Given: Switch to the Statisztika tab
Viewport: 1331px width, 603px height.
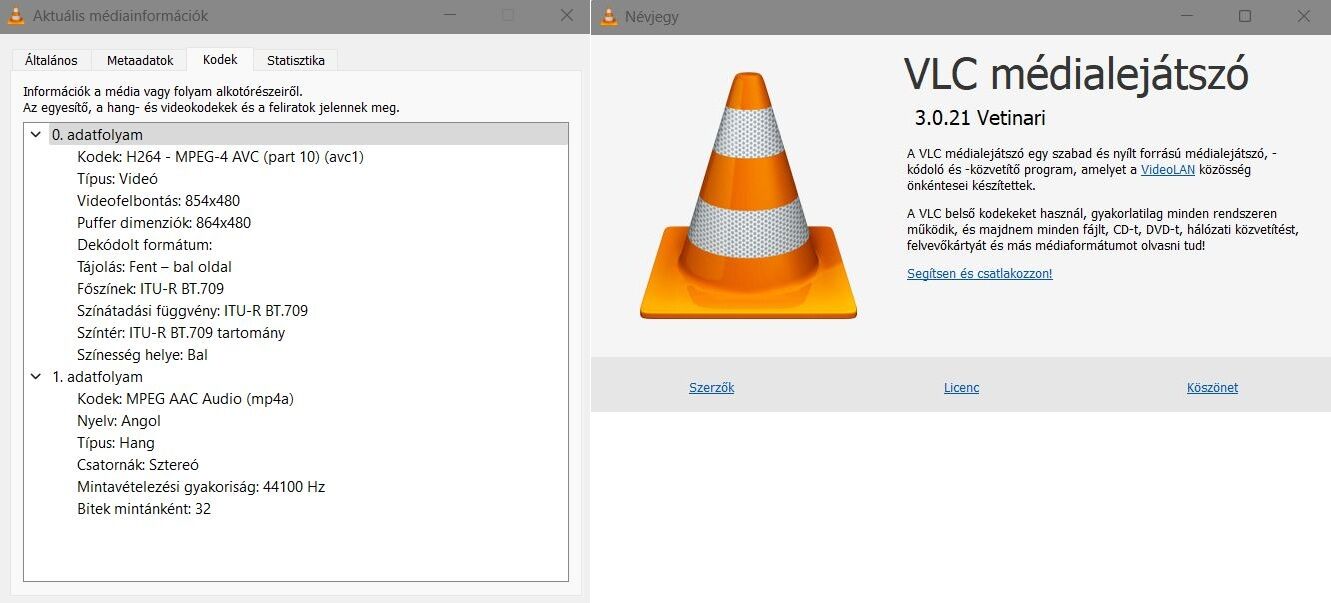Looking at the screenshot, I should coord(295,61).
